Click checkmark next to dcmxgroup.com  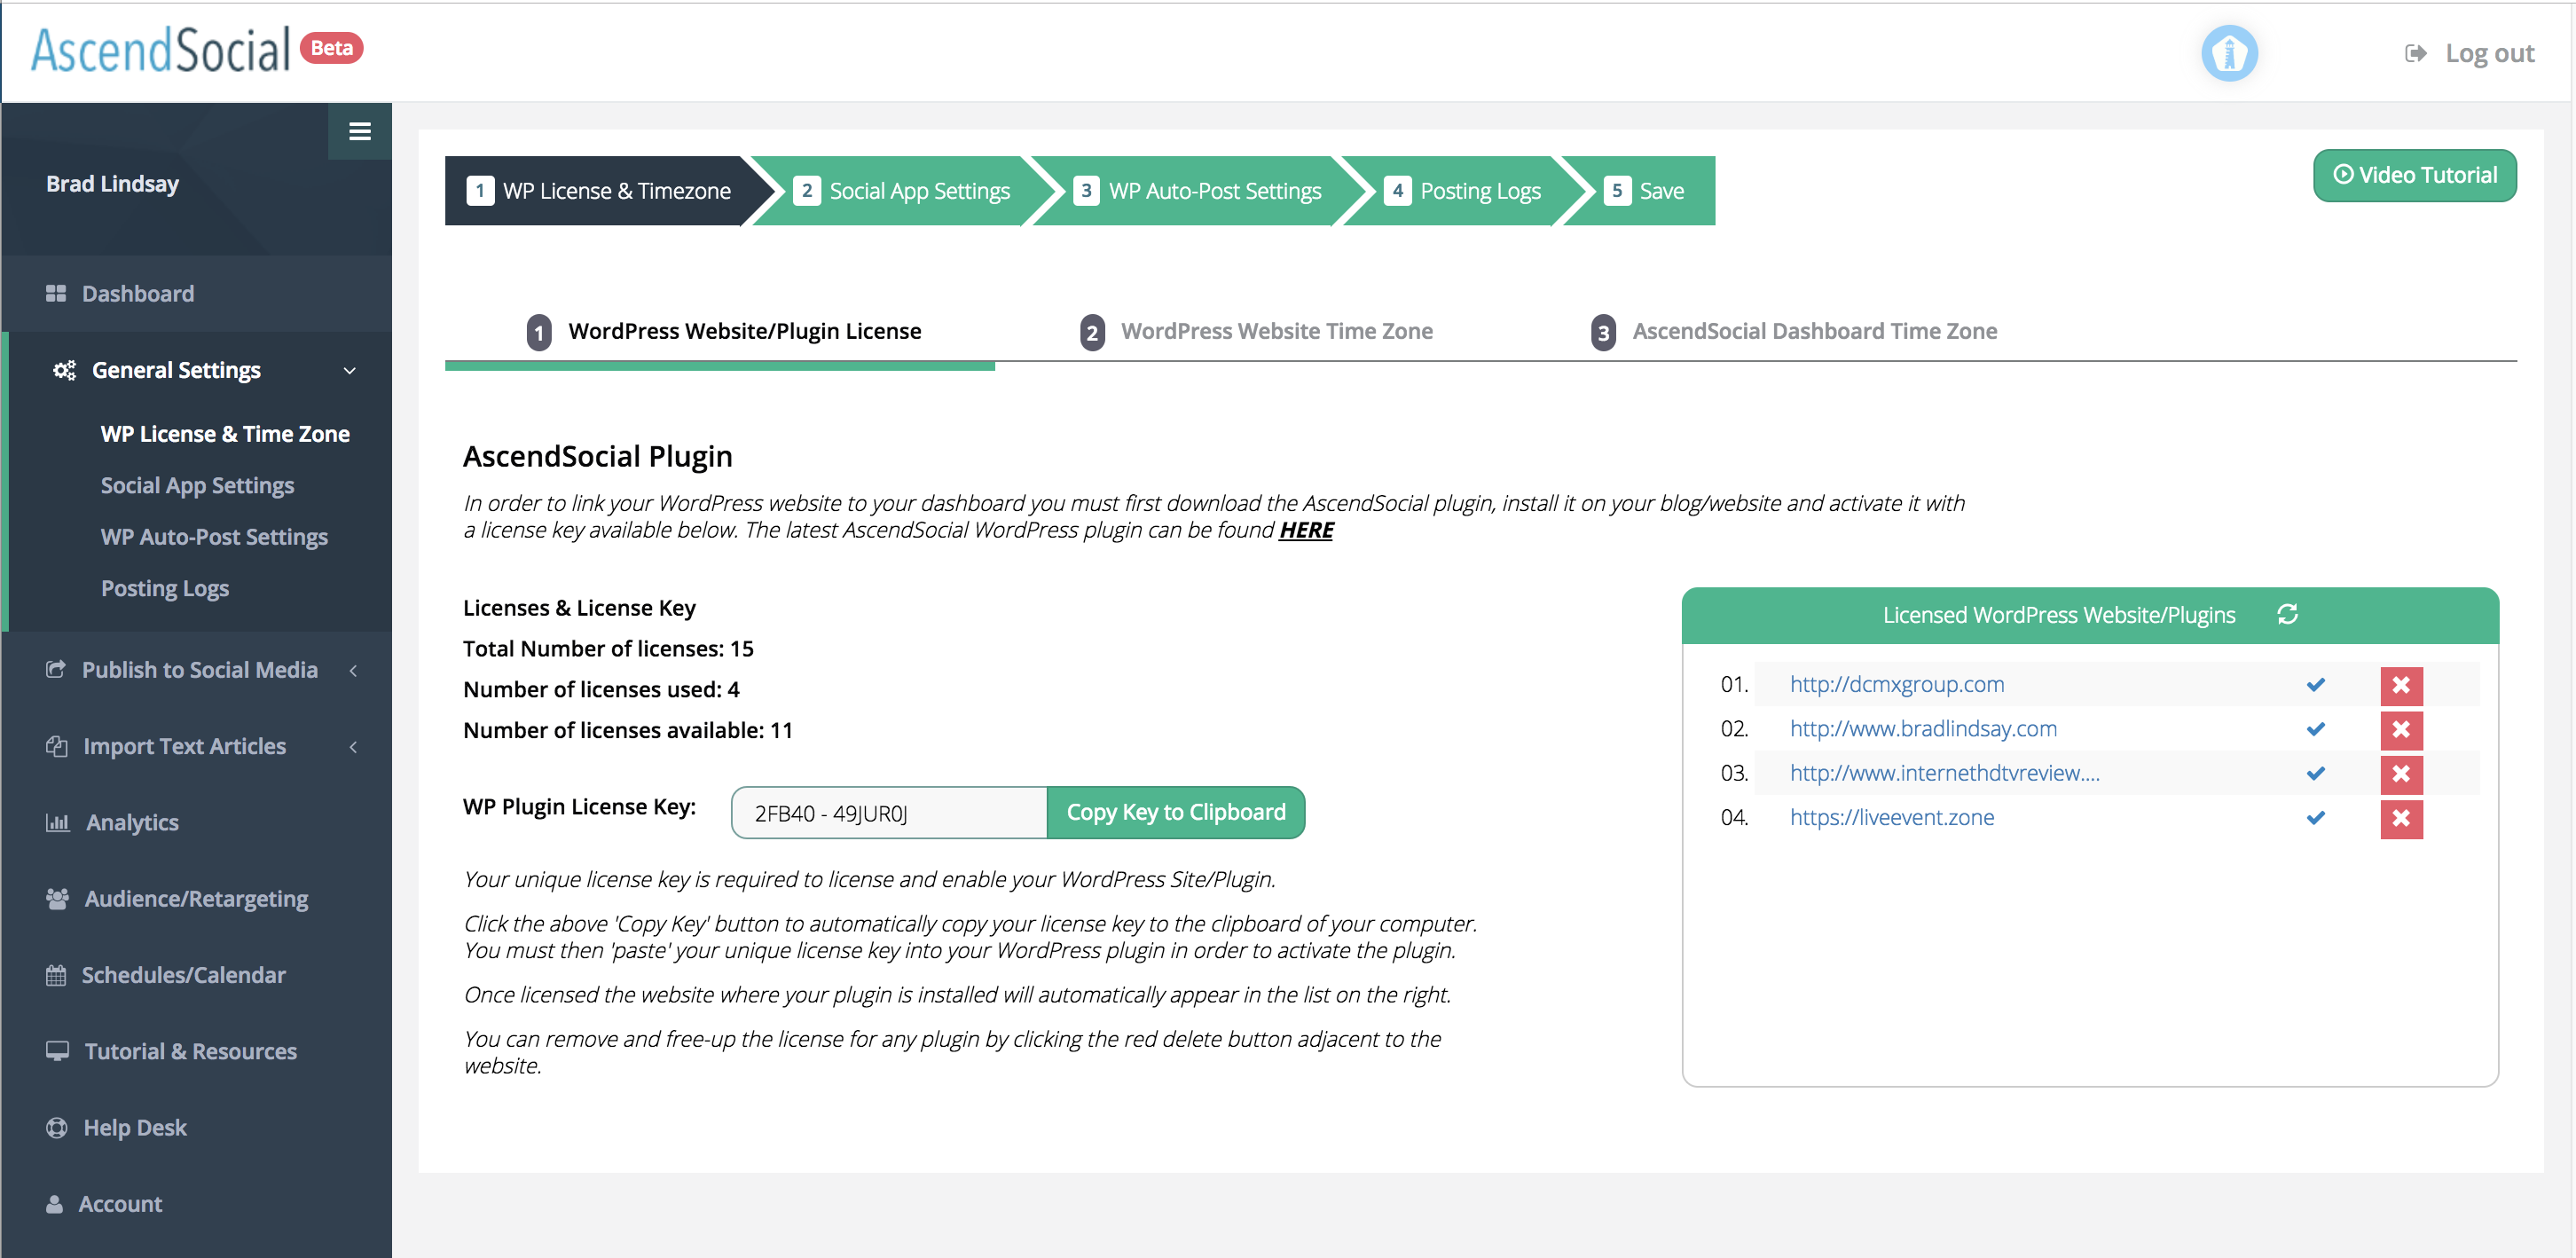coord(2315,685)
